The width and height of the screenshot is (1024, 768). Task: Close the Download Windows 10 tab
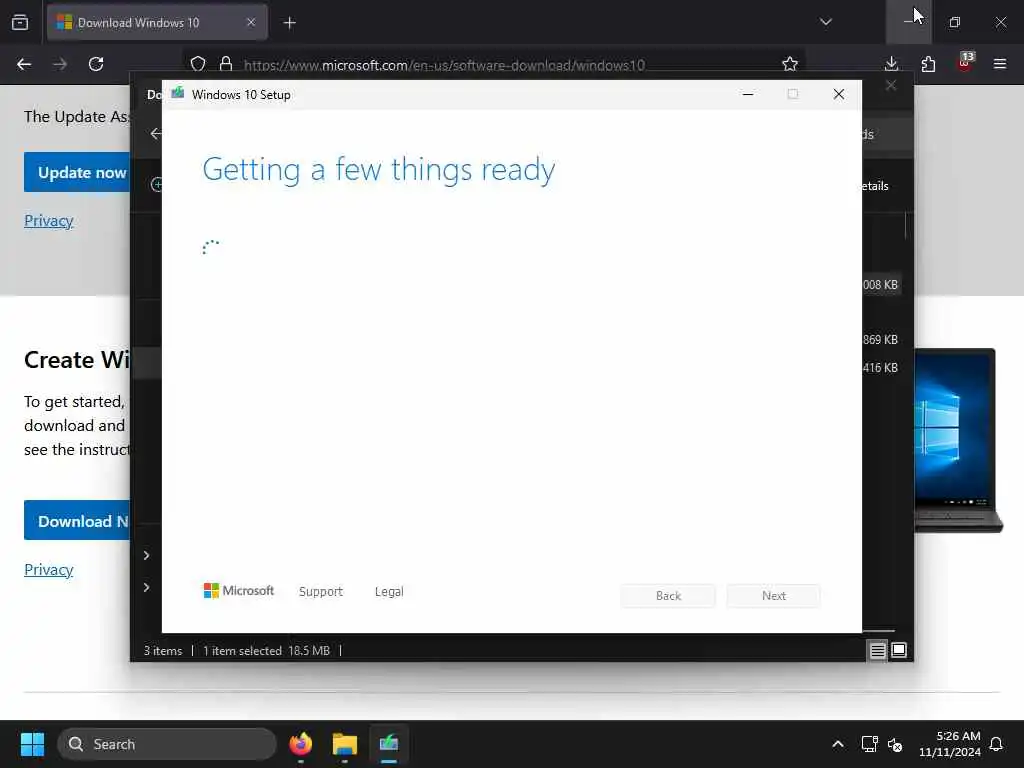pyautogui.click(x=251, y=22)
